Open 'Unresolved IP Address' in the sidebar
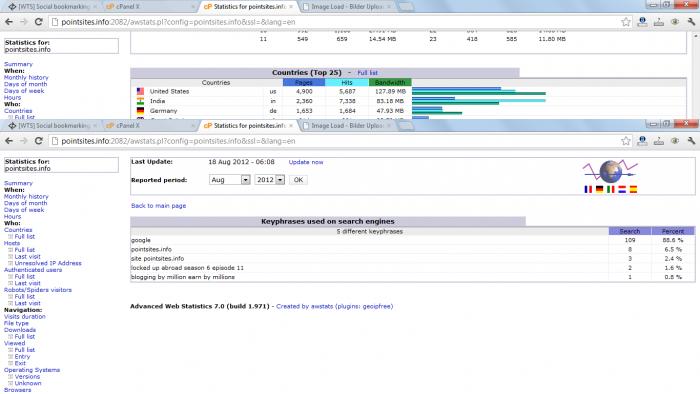 coord(48,263)
